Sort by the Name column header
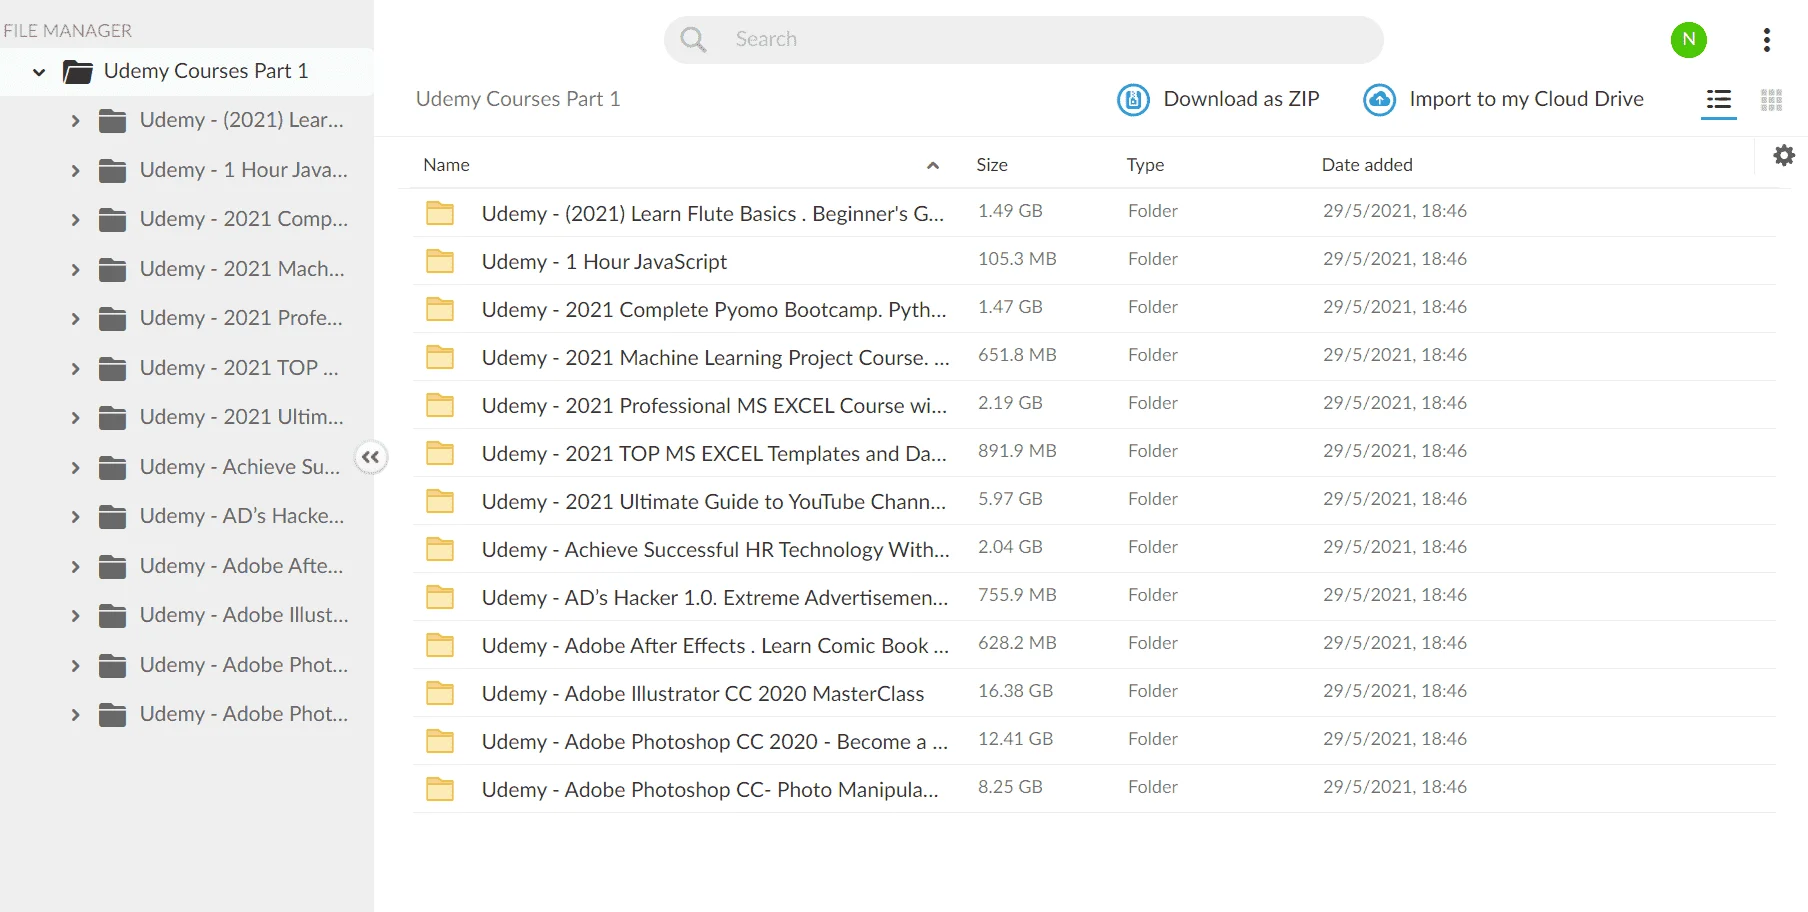Image resolution: width=1808 pixels, height=912 pixels. pyautogui.click(x=446, y=165)
